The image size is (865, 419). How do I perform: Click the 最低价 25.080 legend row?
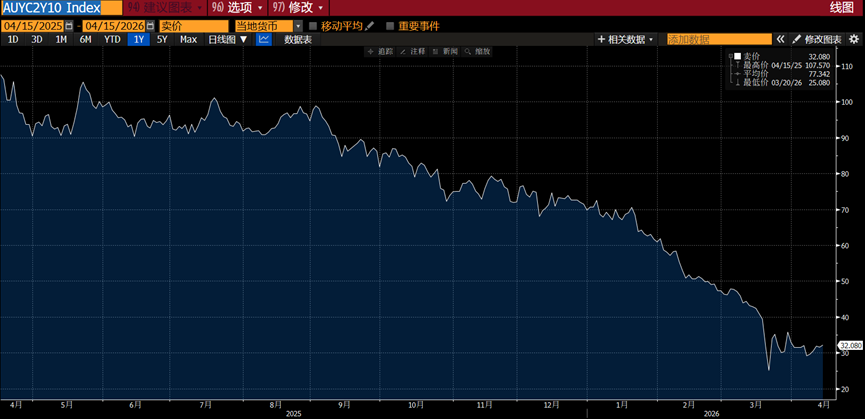(x=783, y=83)
